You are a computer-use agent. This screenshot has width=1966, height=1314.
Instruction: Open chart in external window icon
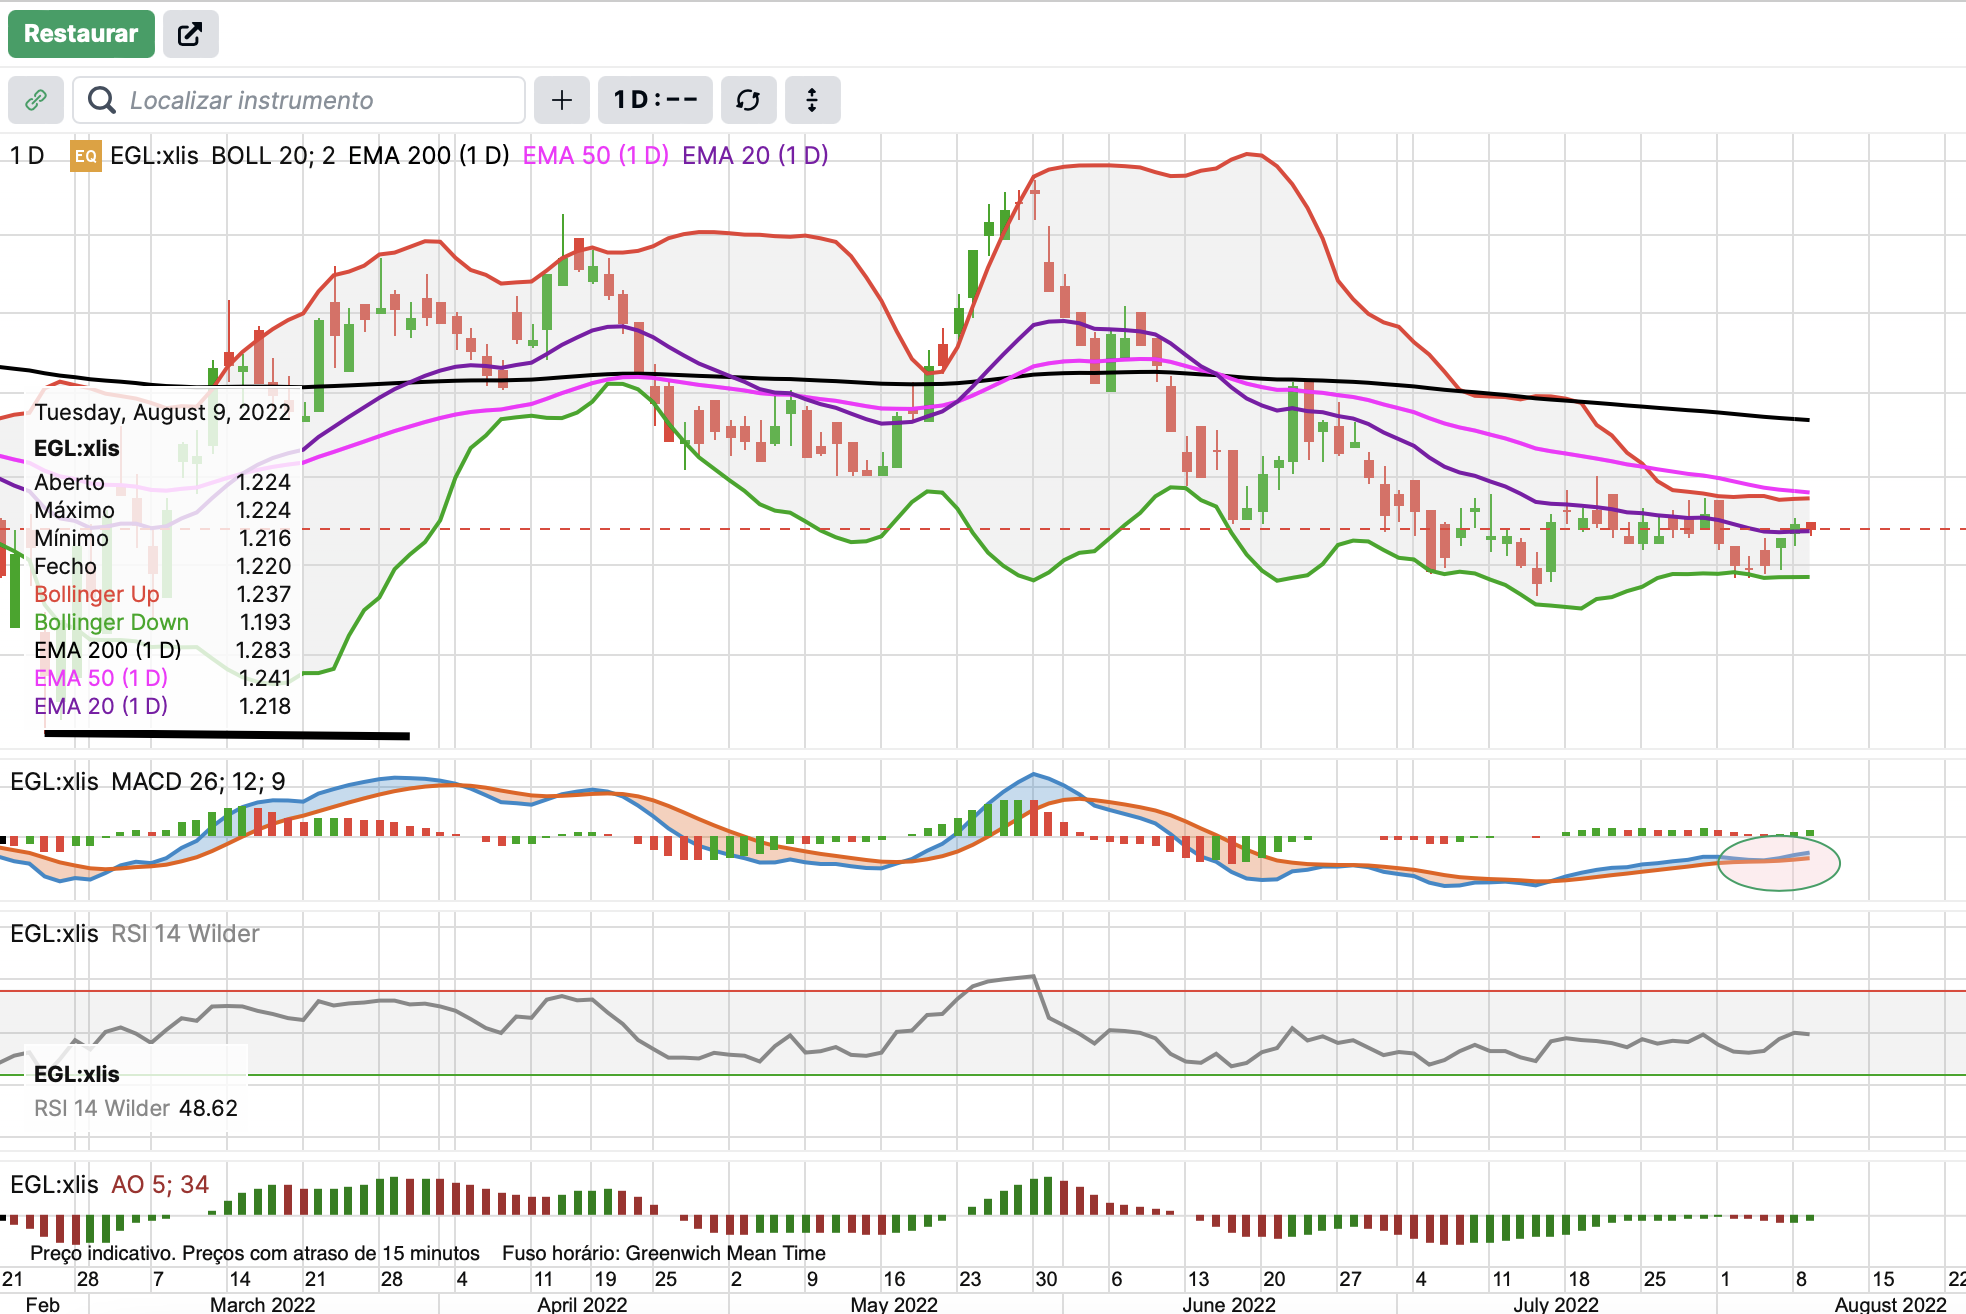click(x=190, y=34)
